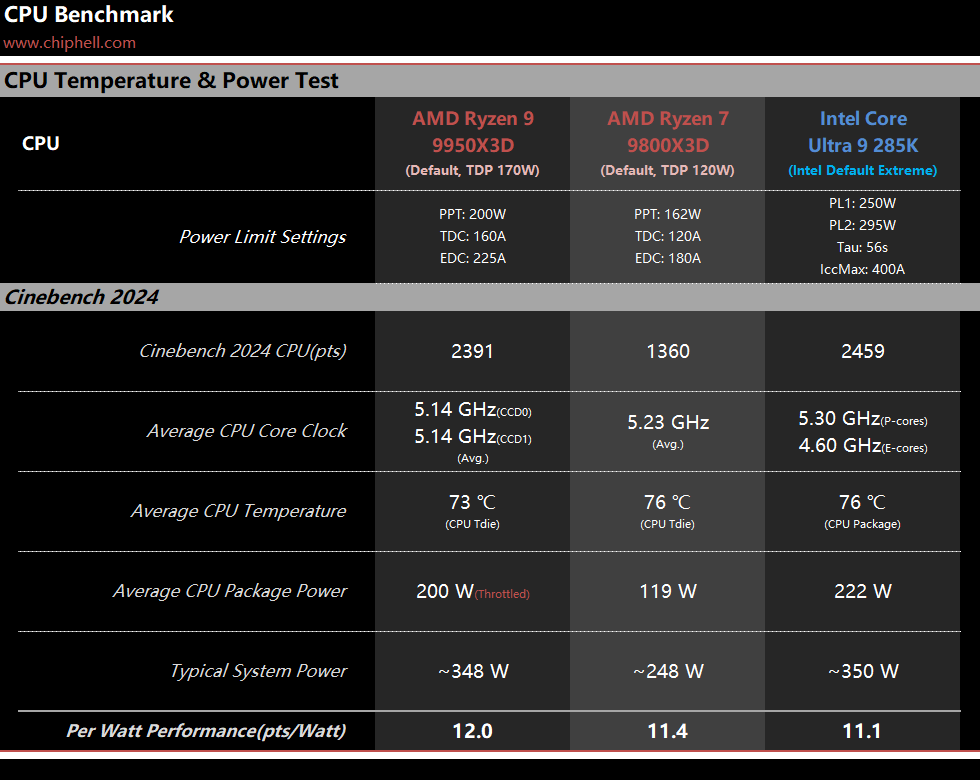980x780 pixels.
Task: Click the "Tau: 56s" value
Action: (862, 248)
